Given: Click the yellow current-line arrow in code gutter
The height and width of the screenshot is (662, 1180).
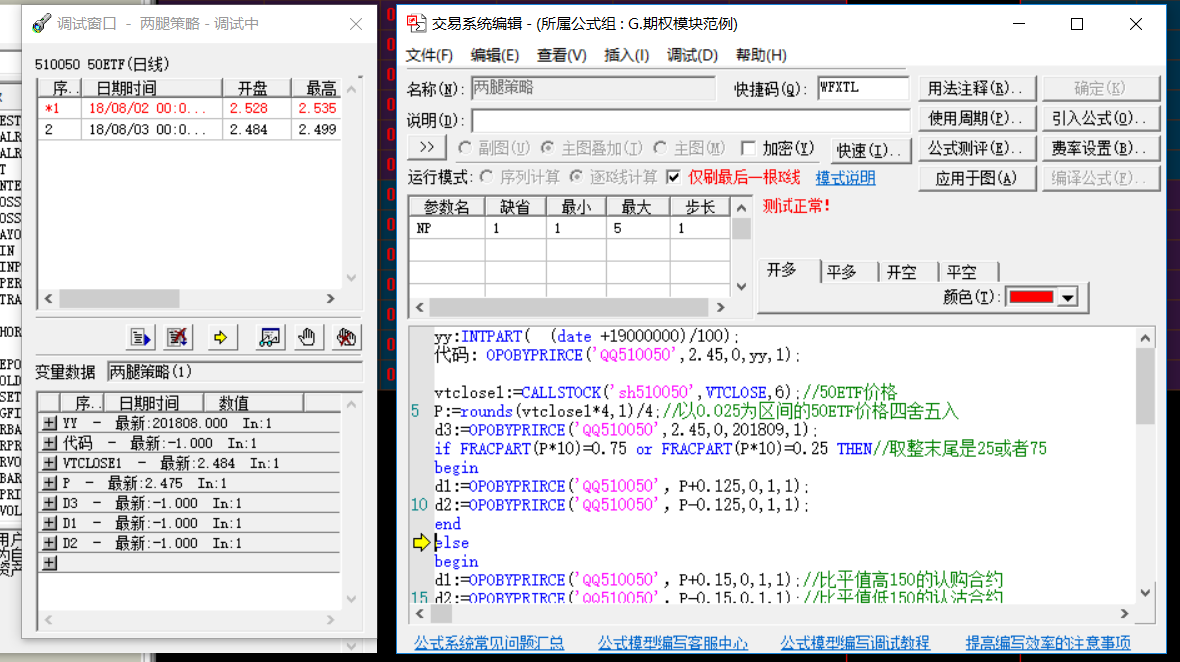Looking at the screenshot, I should pyautogui.click(x=421, y=542).
